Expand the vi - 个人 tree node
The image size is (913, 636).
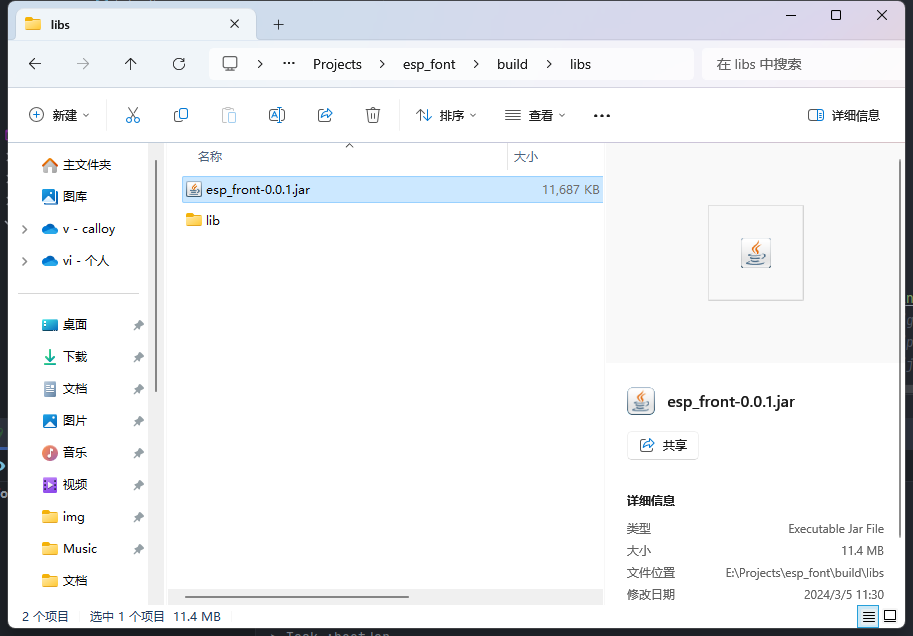click(24, 262)
